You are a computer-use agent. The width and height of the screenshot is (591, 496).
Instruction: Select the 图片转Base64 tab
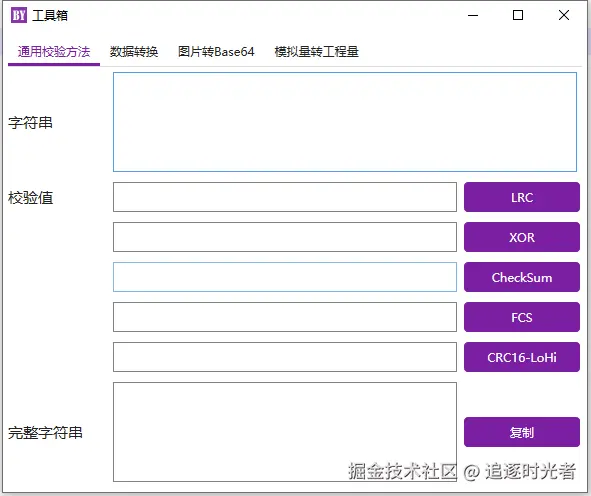click(216, 52)
